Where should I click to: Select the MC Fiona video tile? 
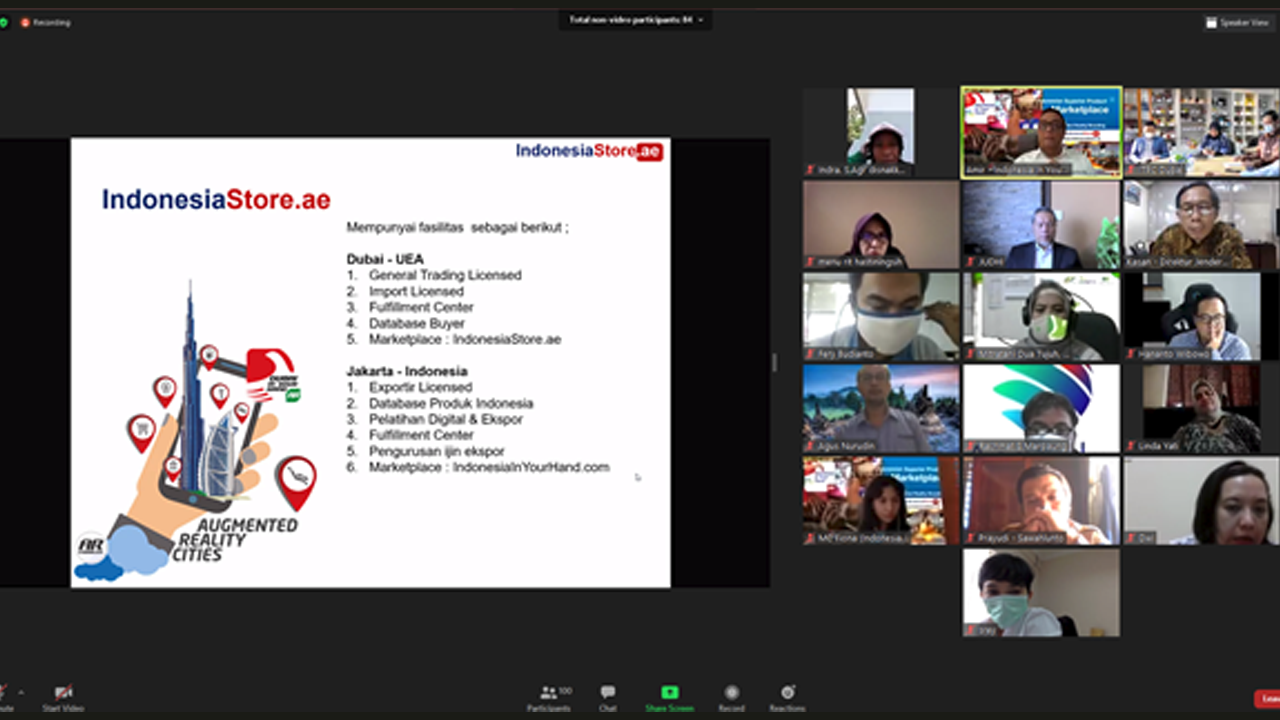[881, 501]
